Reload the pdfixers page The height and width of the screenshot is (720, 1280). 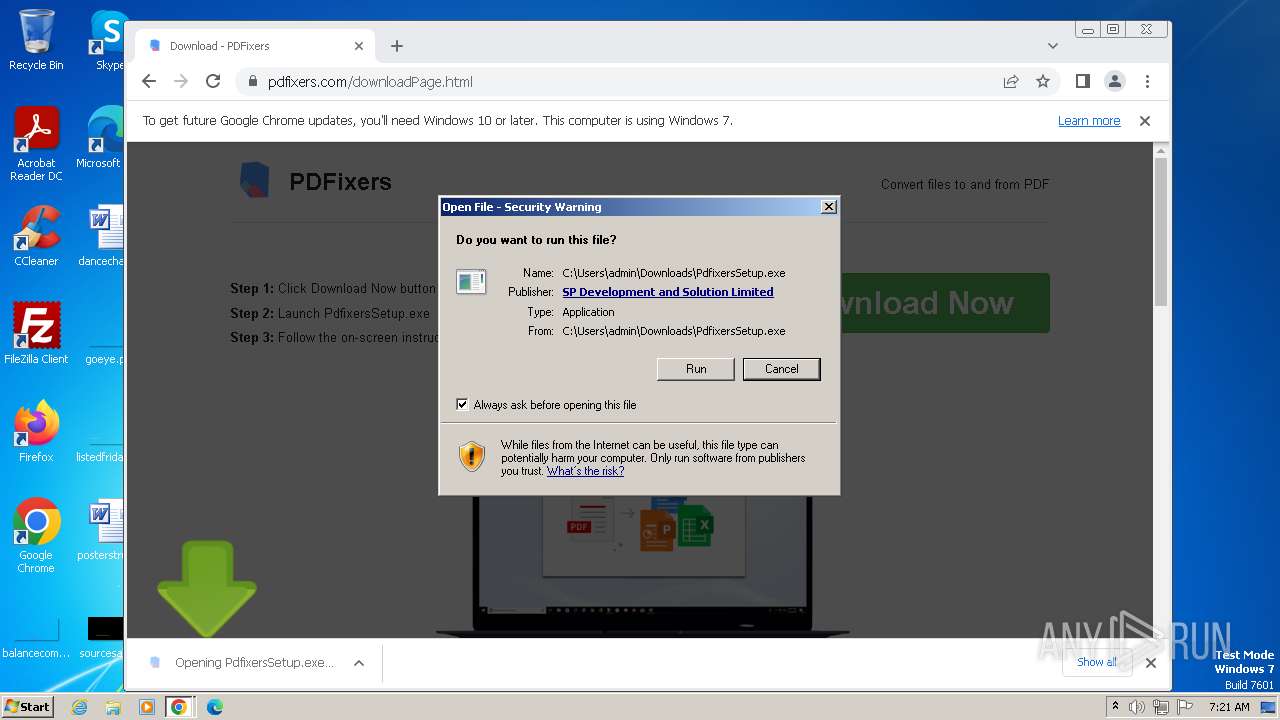click(213, 82)
